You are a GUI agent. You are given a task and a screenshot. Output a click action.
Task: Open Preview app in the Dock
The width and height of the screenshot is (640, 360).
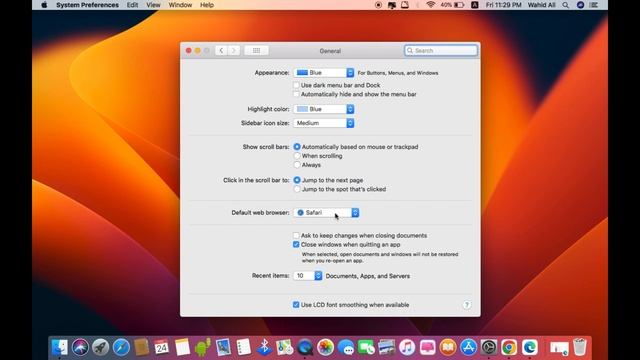coord(223,347)
